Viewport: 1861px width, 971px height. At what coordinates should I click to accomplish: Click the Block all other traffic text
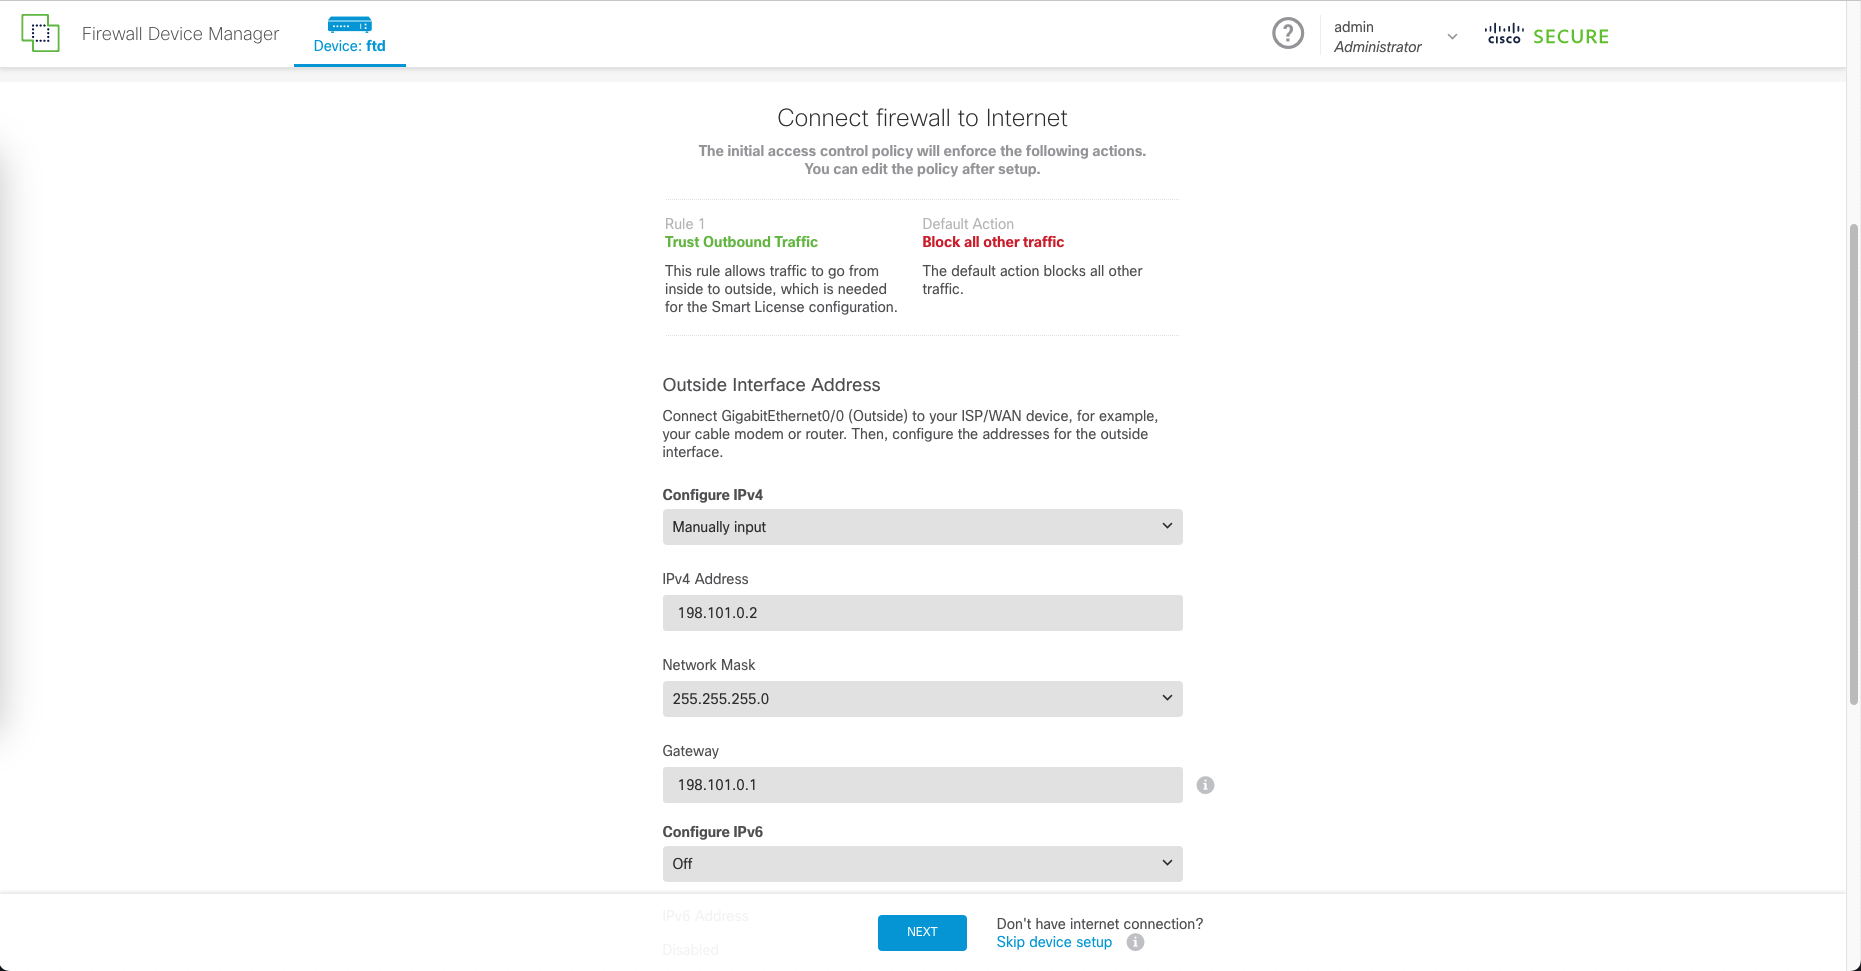pyautogui.click(x=992, y=242)
